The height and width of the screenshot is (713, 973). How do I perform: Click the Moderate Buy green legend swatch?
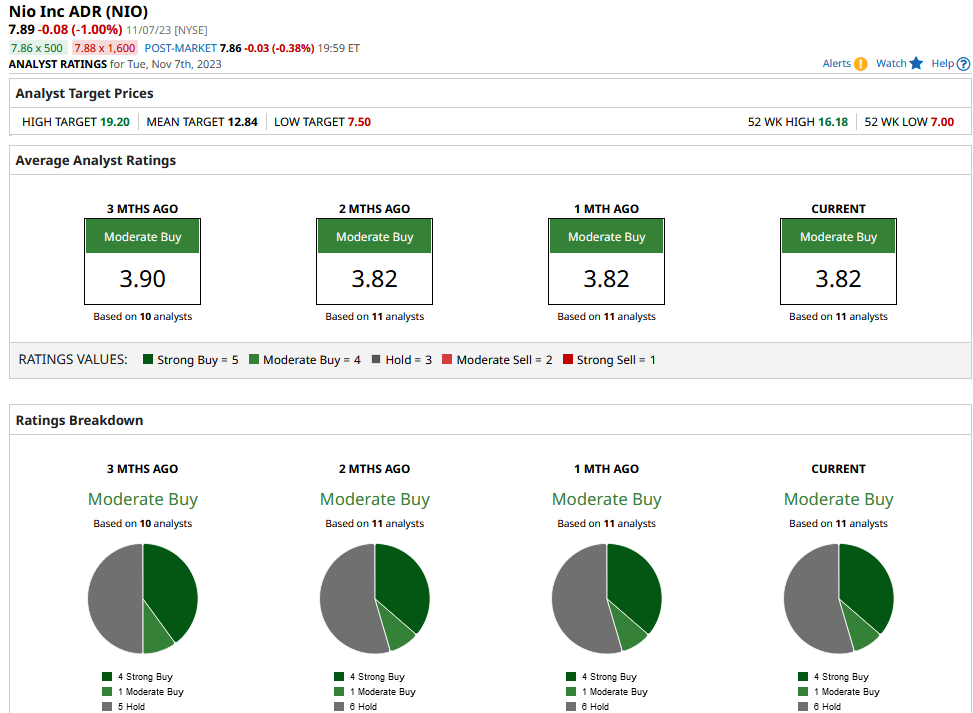(x=254, y=359)
